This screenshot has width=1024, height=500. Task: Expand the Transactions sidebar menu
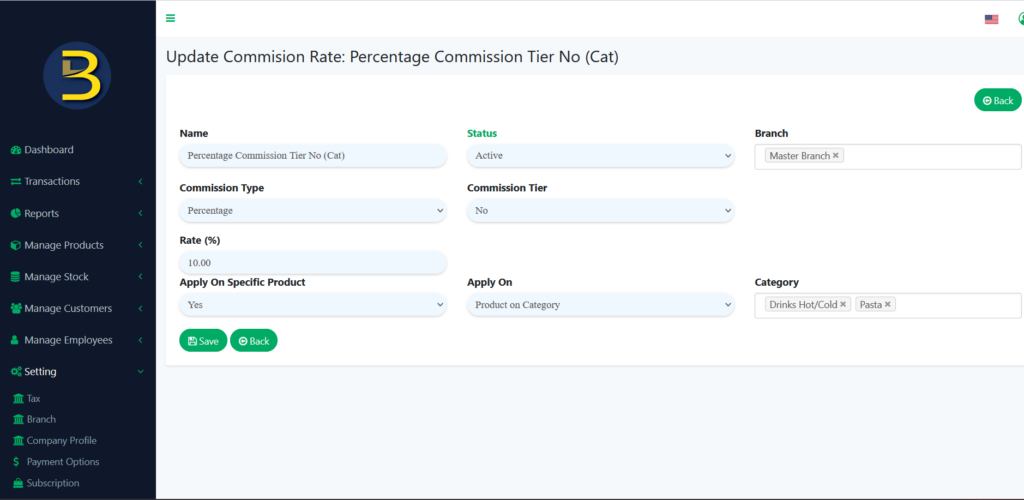[x=77, y=181]
